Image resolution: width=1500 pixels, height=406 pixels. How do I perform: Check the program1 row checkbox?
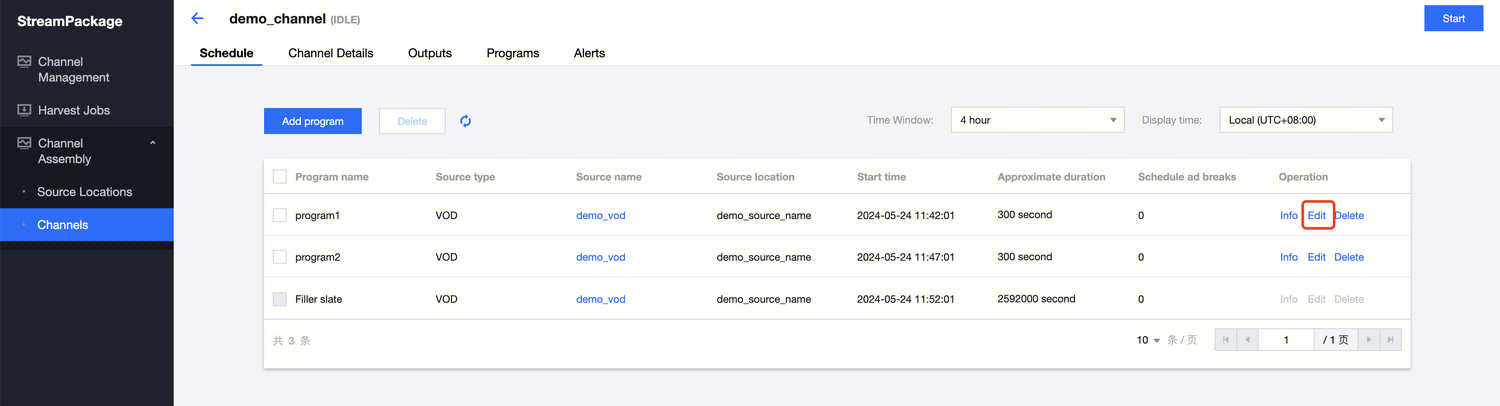(280, 215)
